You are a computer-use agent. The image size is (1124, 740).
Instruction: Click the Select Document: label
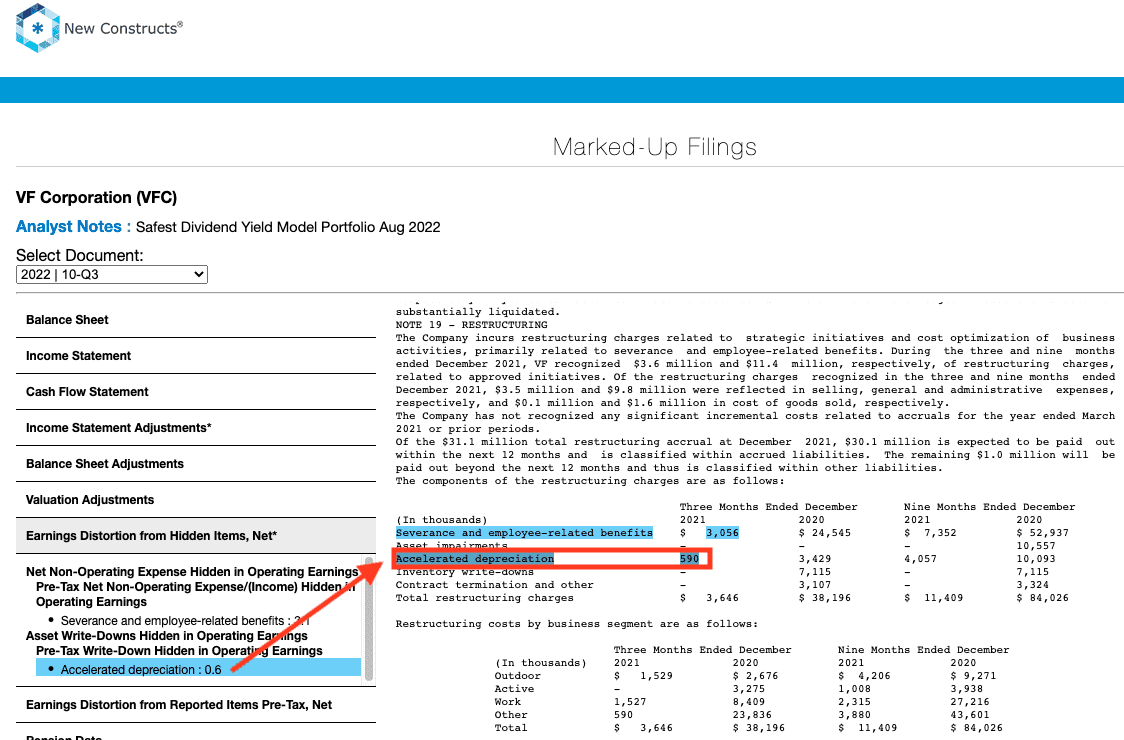click(80, 255)
